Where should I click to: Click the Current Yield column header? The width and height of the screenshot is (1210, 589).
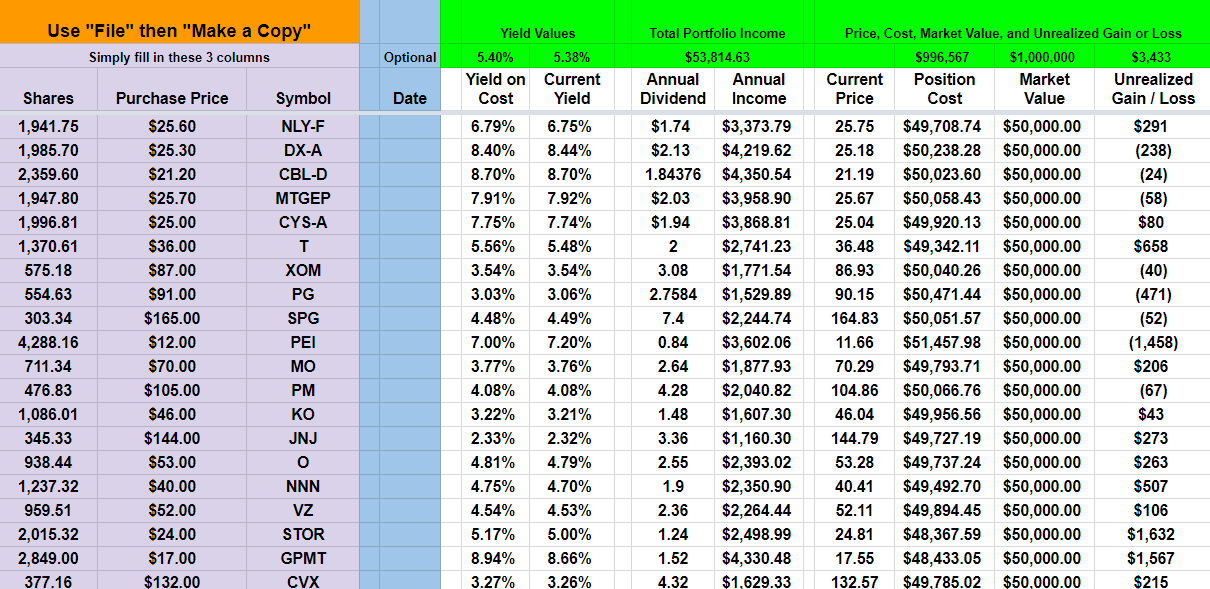pyautogui.click(x=572, y=89)
